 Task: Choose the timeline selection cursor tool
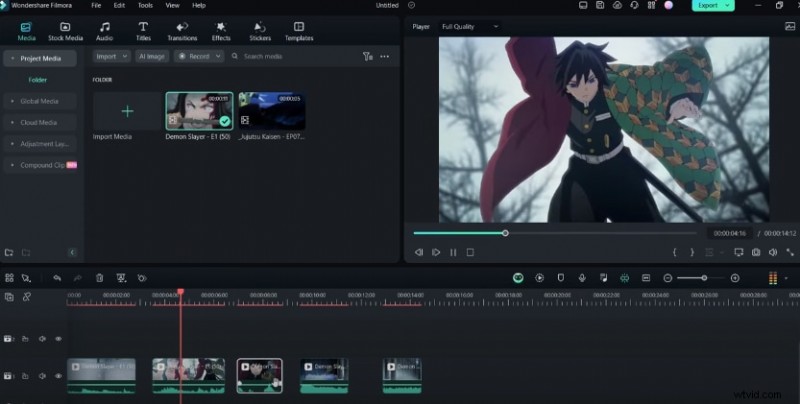27,278
